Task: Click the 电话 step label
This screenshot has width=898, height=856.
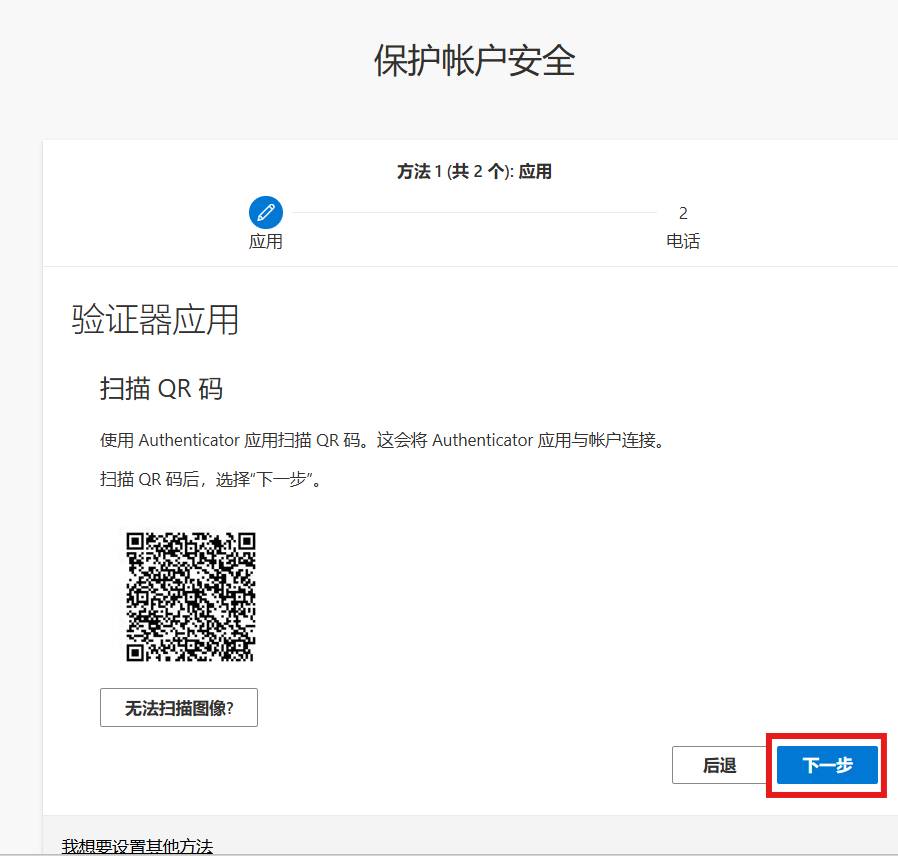Action: coord(683,241)
